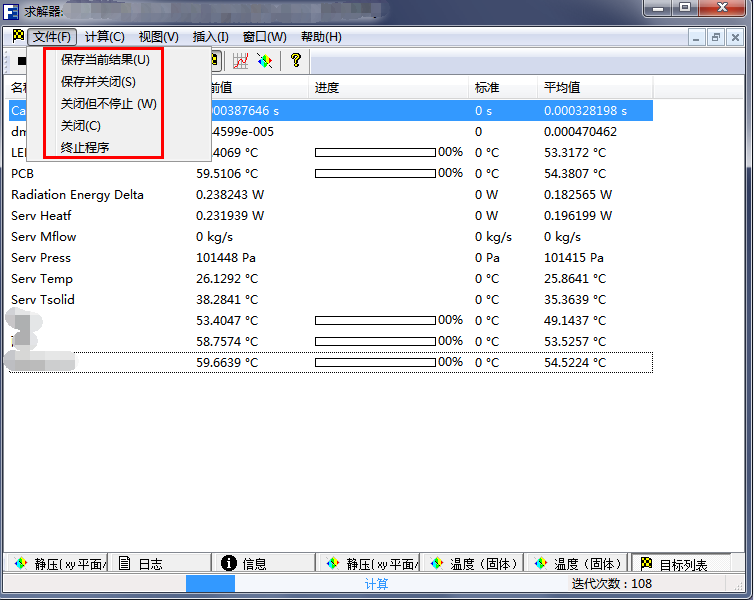This screenshot has height=600, width=754.
Task: Select the Serv Press row
Action: coord(331,258)
